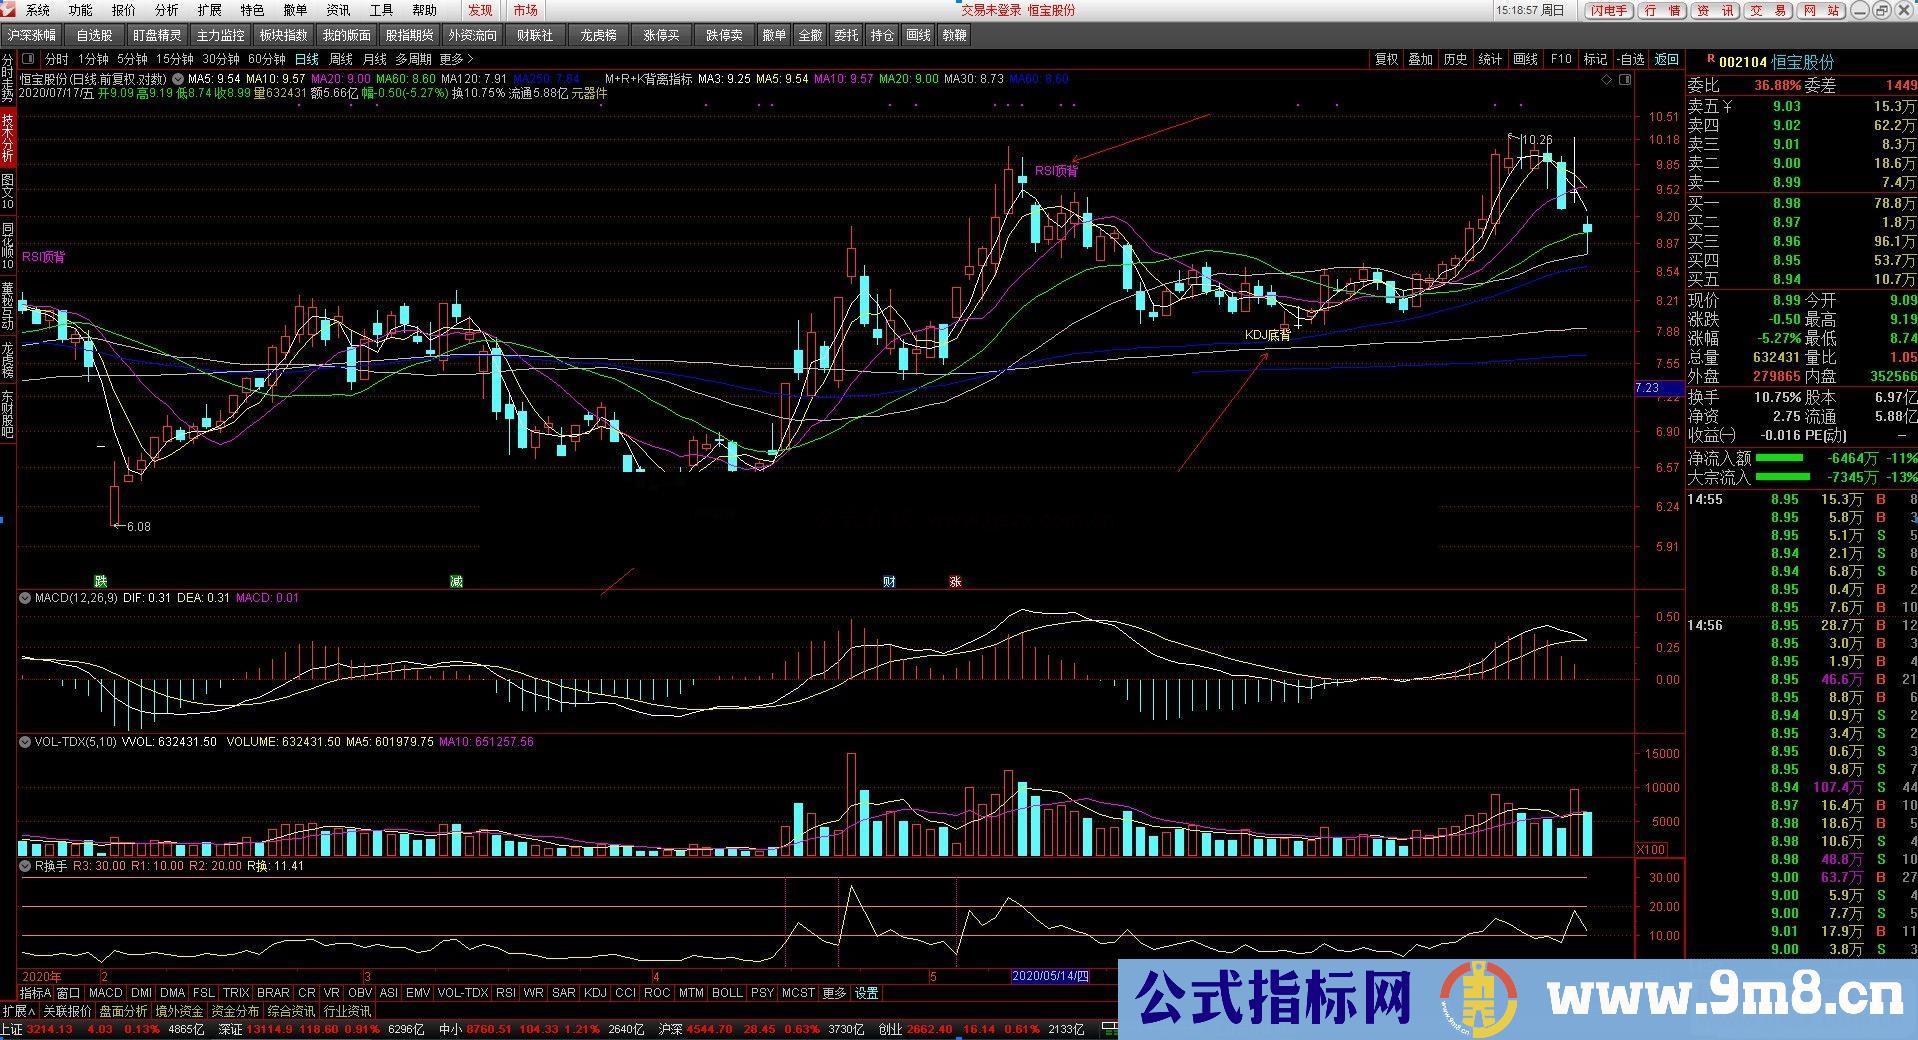Screen dimensions: 1918x1040
Task: Click 复权 adjustment toggle above chart
Action: (x=1384, y=59)
